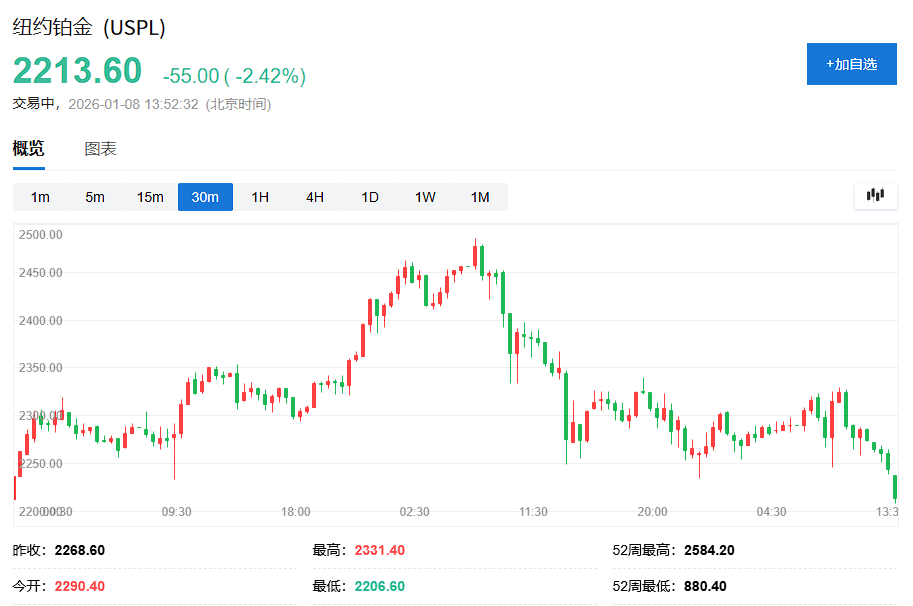913x606 pixels.
Task: Select the 1m timeframe
Action: pos(40,197)
